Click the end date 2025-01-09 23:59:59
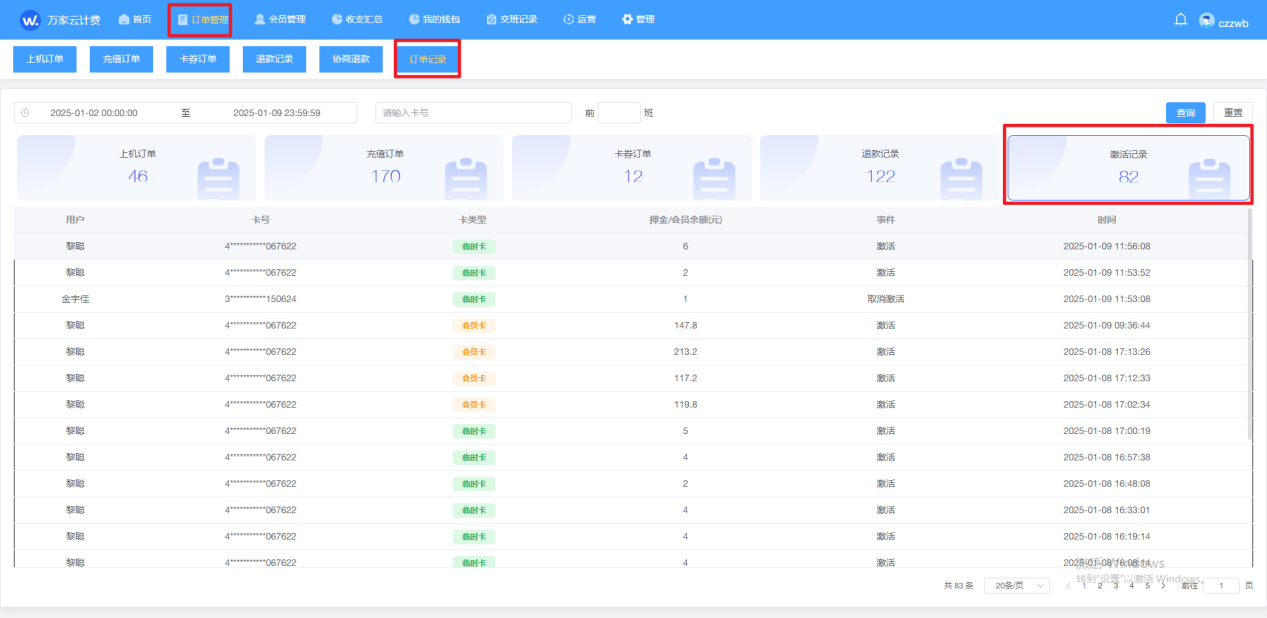The height and width of the screenshot is (618, 1267). [x=277, y=113]
